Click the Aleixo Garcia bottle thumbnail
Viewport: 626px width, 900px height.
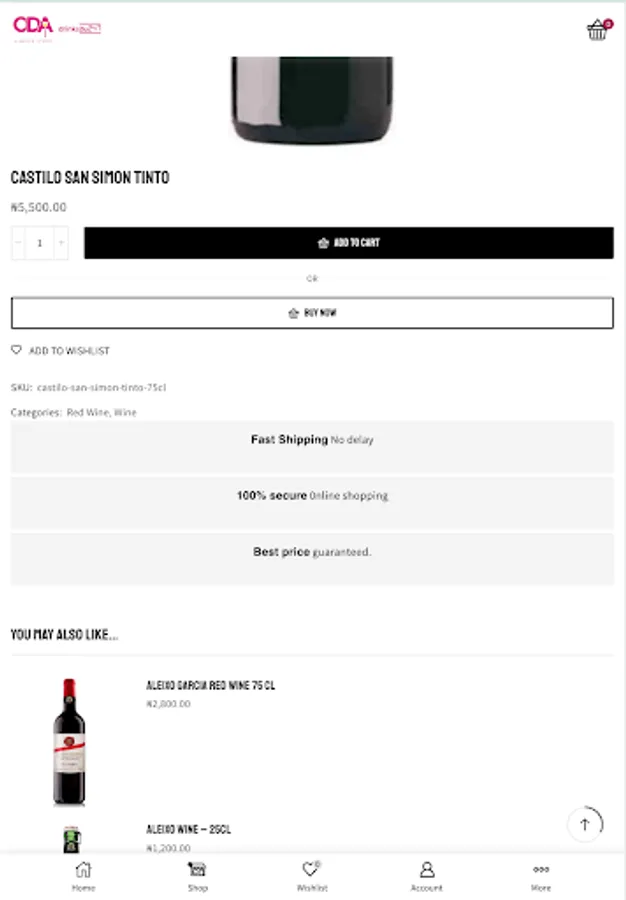69,742
